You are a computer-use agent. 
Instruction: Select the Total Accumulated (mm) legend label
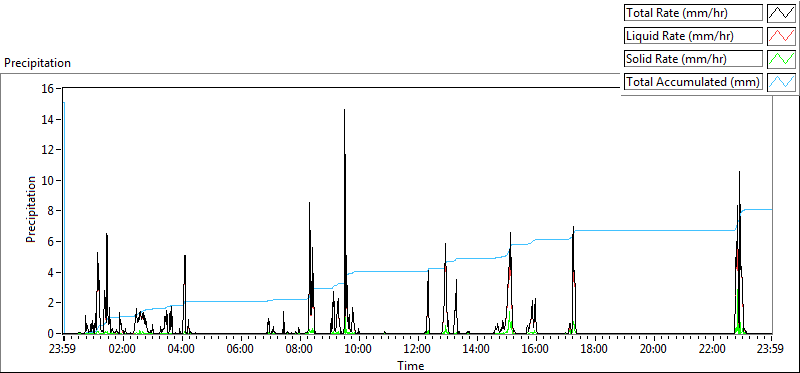[693, 82]
